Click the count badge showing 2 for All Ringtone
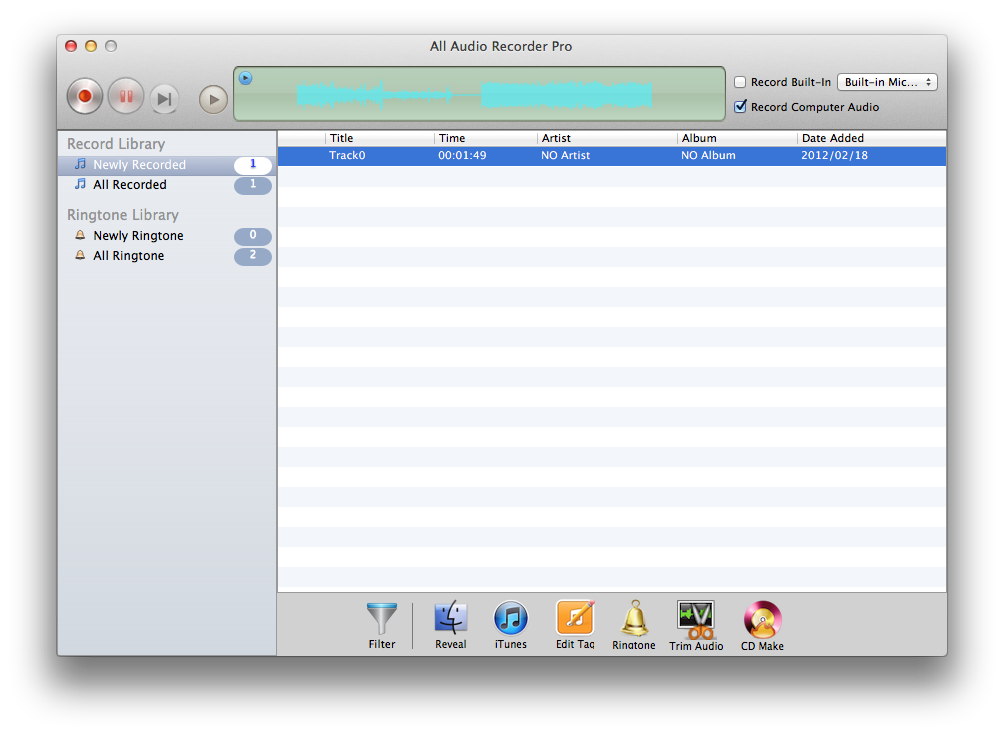 point(253,255)
